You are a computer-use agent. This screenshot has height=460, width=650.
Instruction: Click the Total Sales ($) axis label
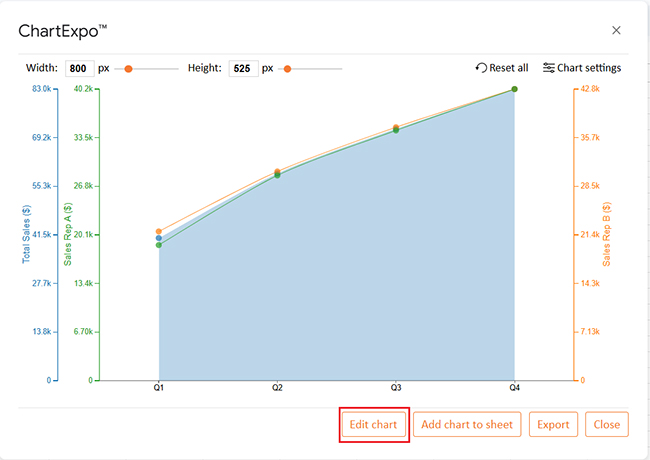(27, 234)
